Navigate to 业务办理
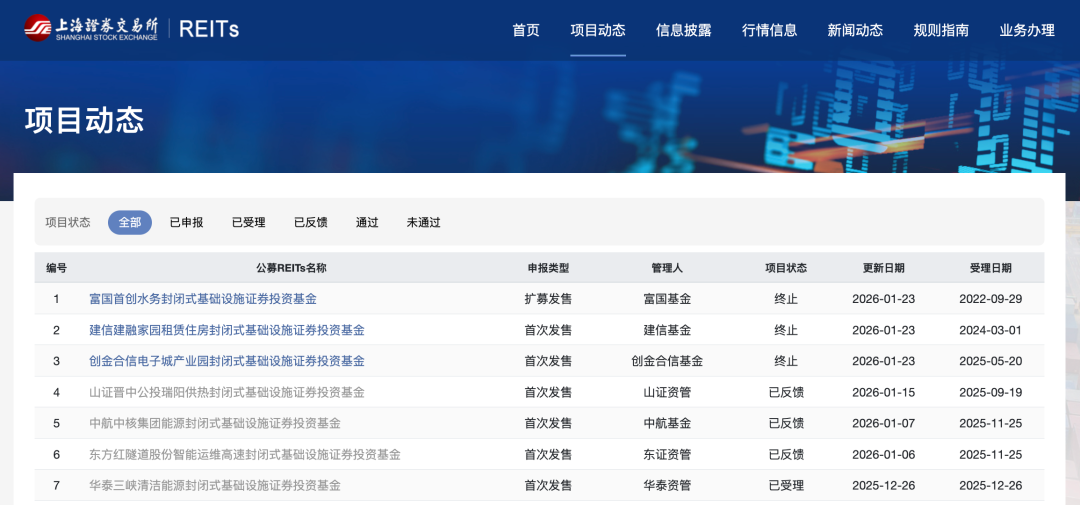1080x505 pixels. pos(1027,30)
